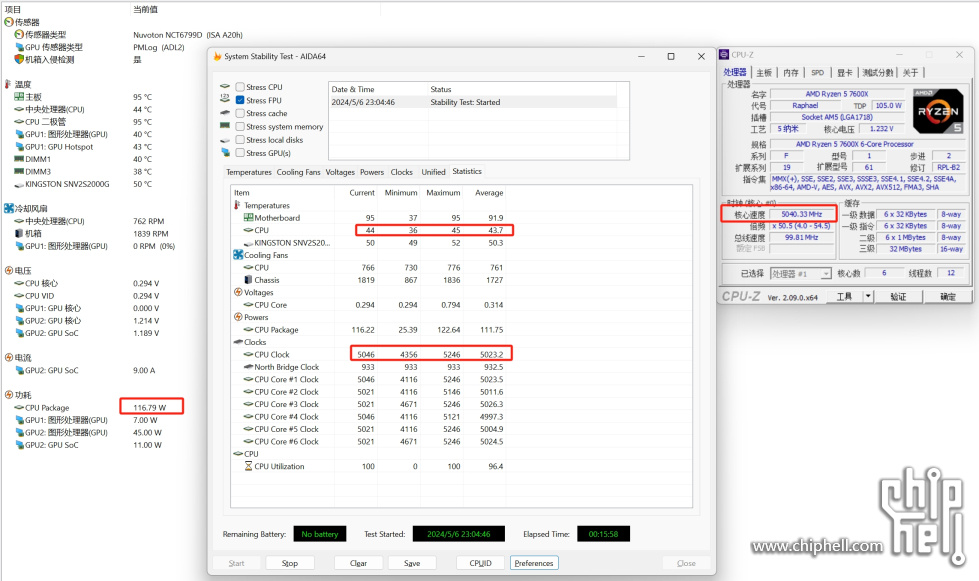Click the CPU-Z Validate button
Viewport: 979px width, 581px height.
898,296
